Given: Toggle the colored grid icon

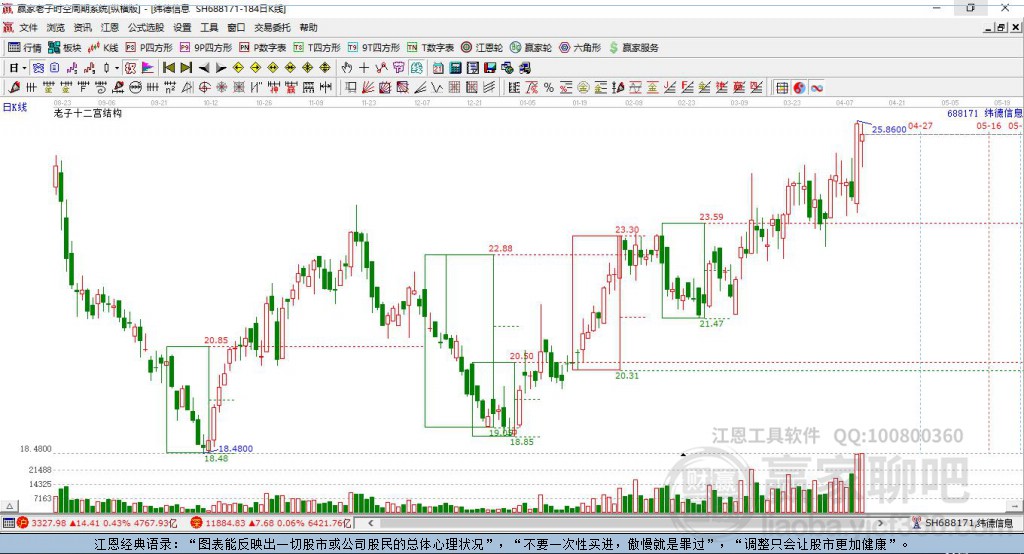Looking at the screenshot, I should tap(782, 88).
